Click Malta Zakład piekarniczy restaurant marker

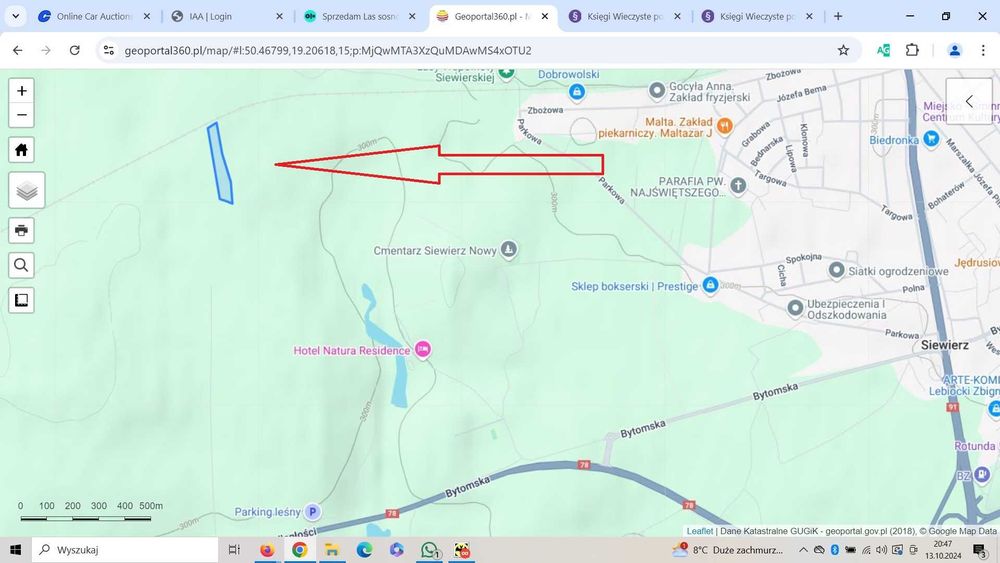[724, 126]
